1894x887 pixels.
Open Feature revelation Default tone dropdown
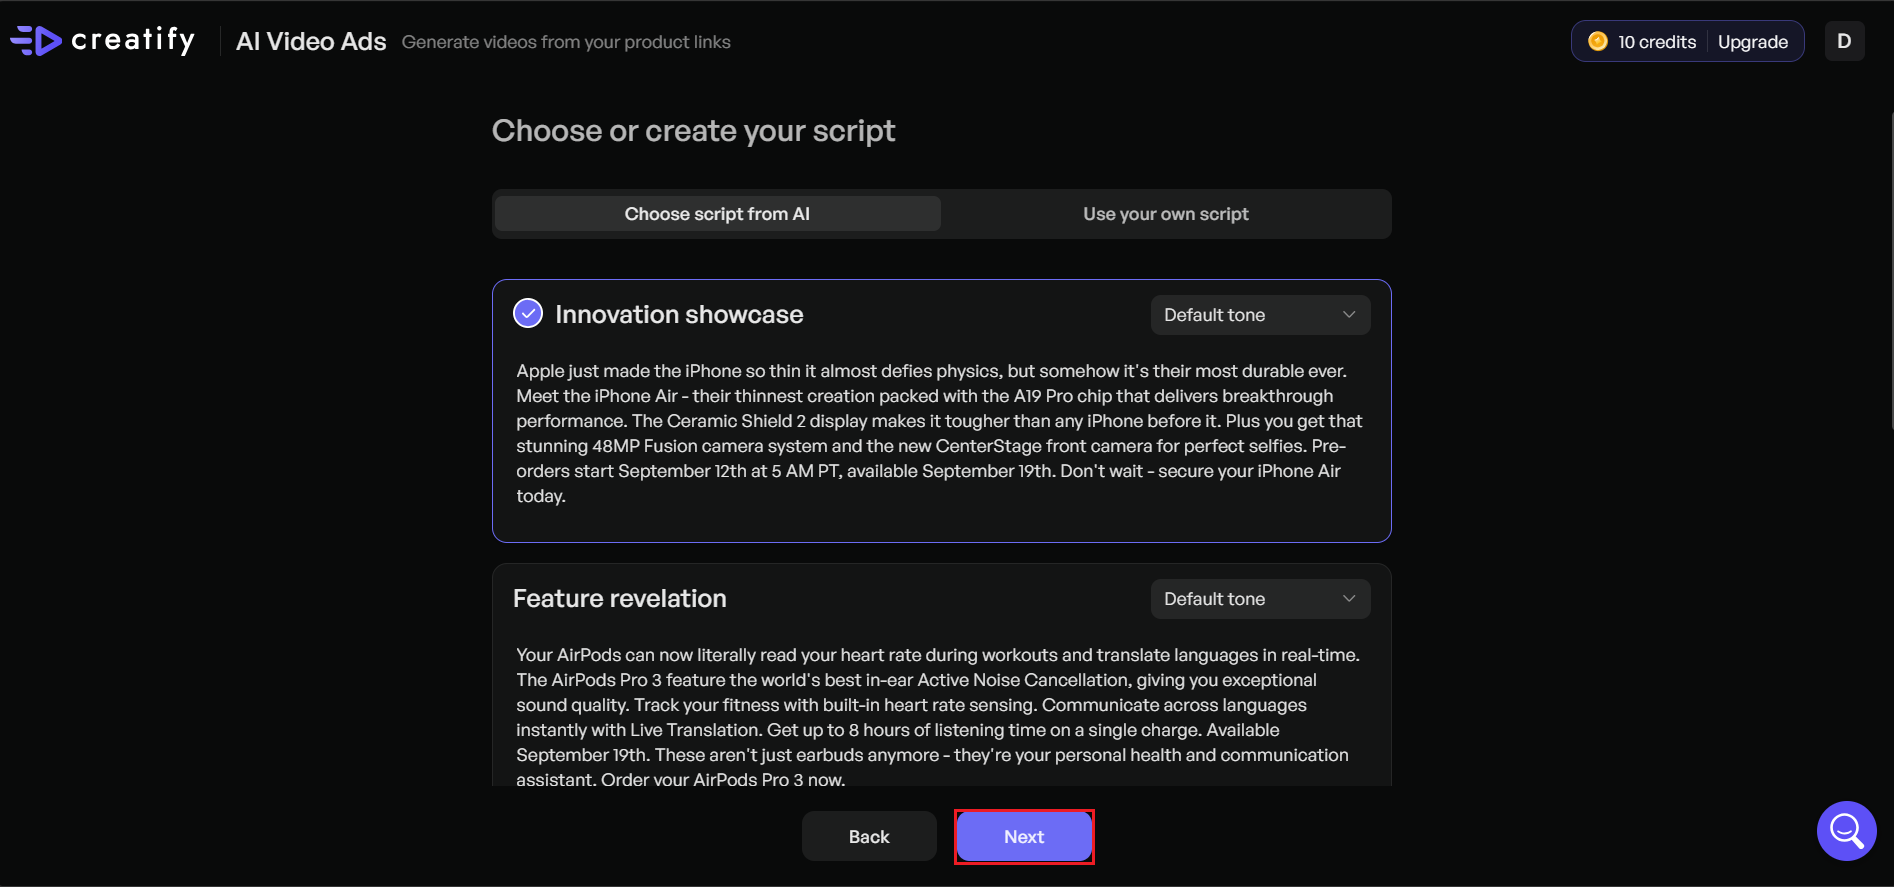1259,599
